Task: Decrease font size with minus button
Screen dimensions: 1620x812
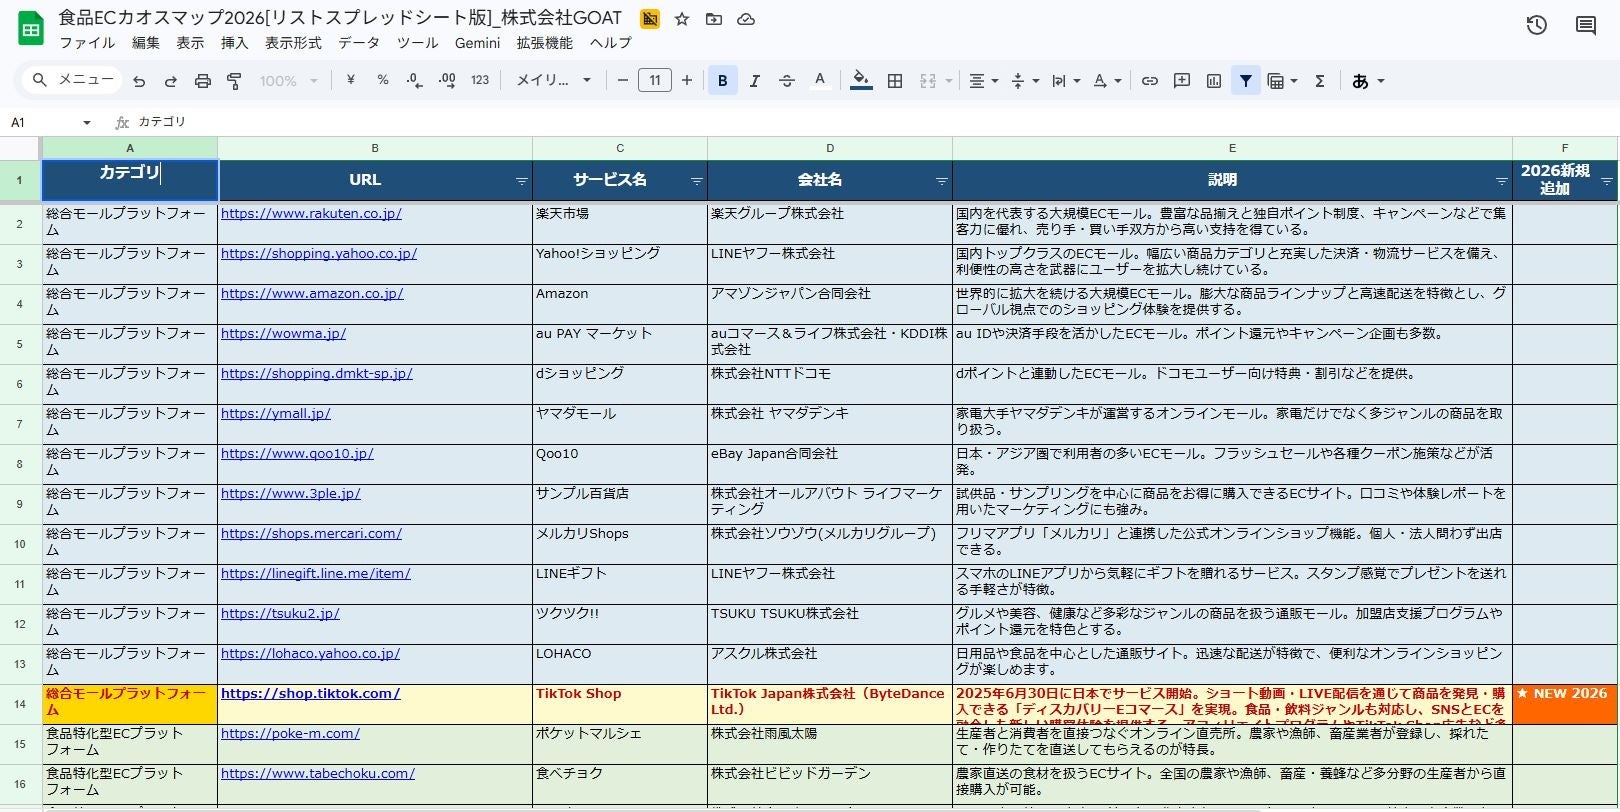Action: tap(623, 80)
